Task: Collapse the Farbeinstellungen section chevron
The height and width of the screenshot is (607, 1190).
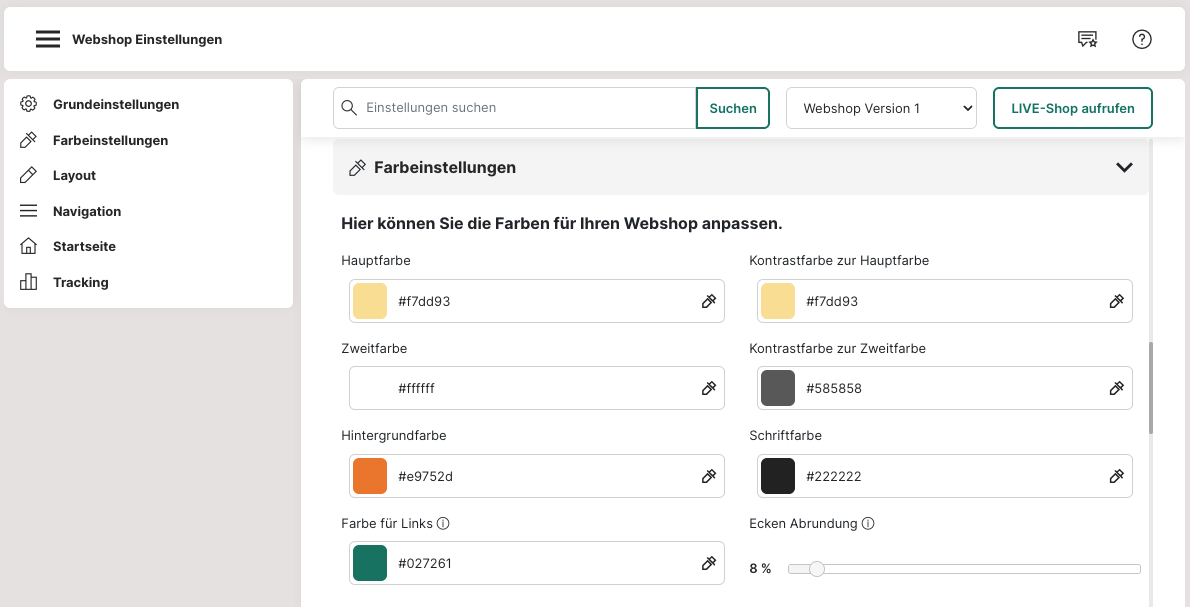Action: click(1124, 168)
